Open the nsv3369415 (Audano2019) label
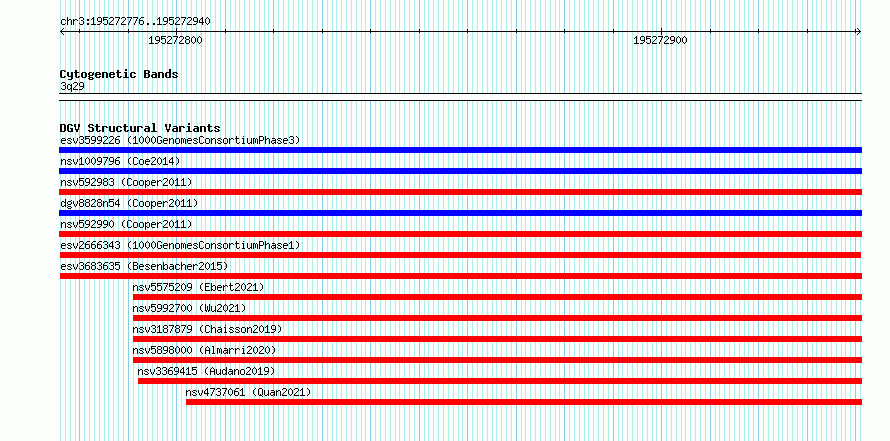 coord(206,371)
